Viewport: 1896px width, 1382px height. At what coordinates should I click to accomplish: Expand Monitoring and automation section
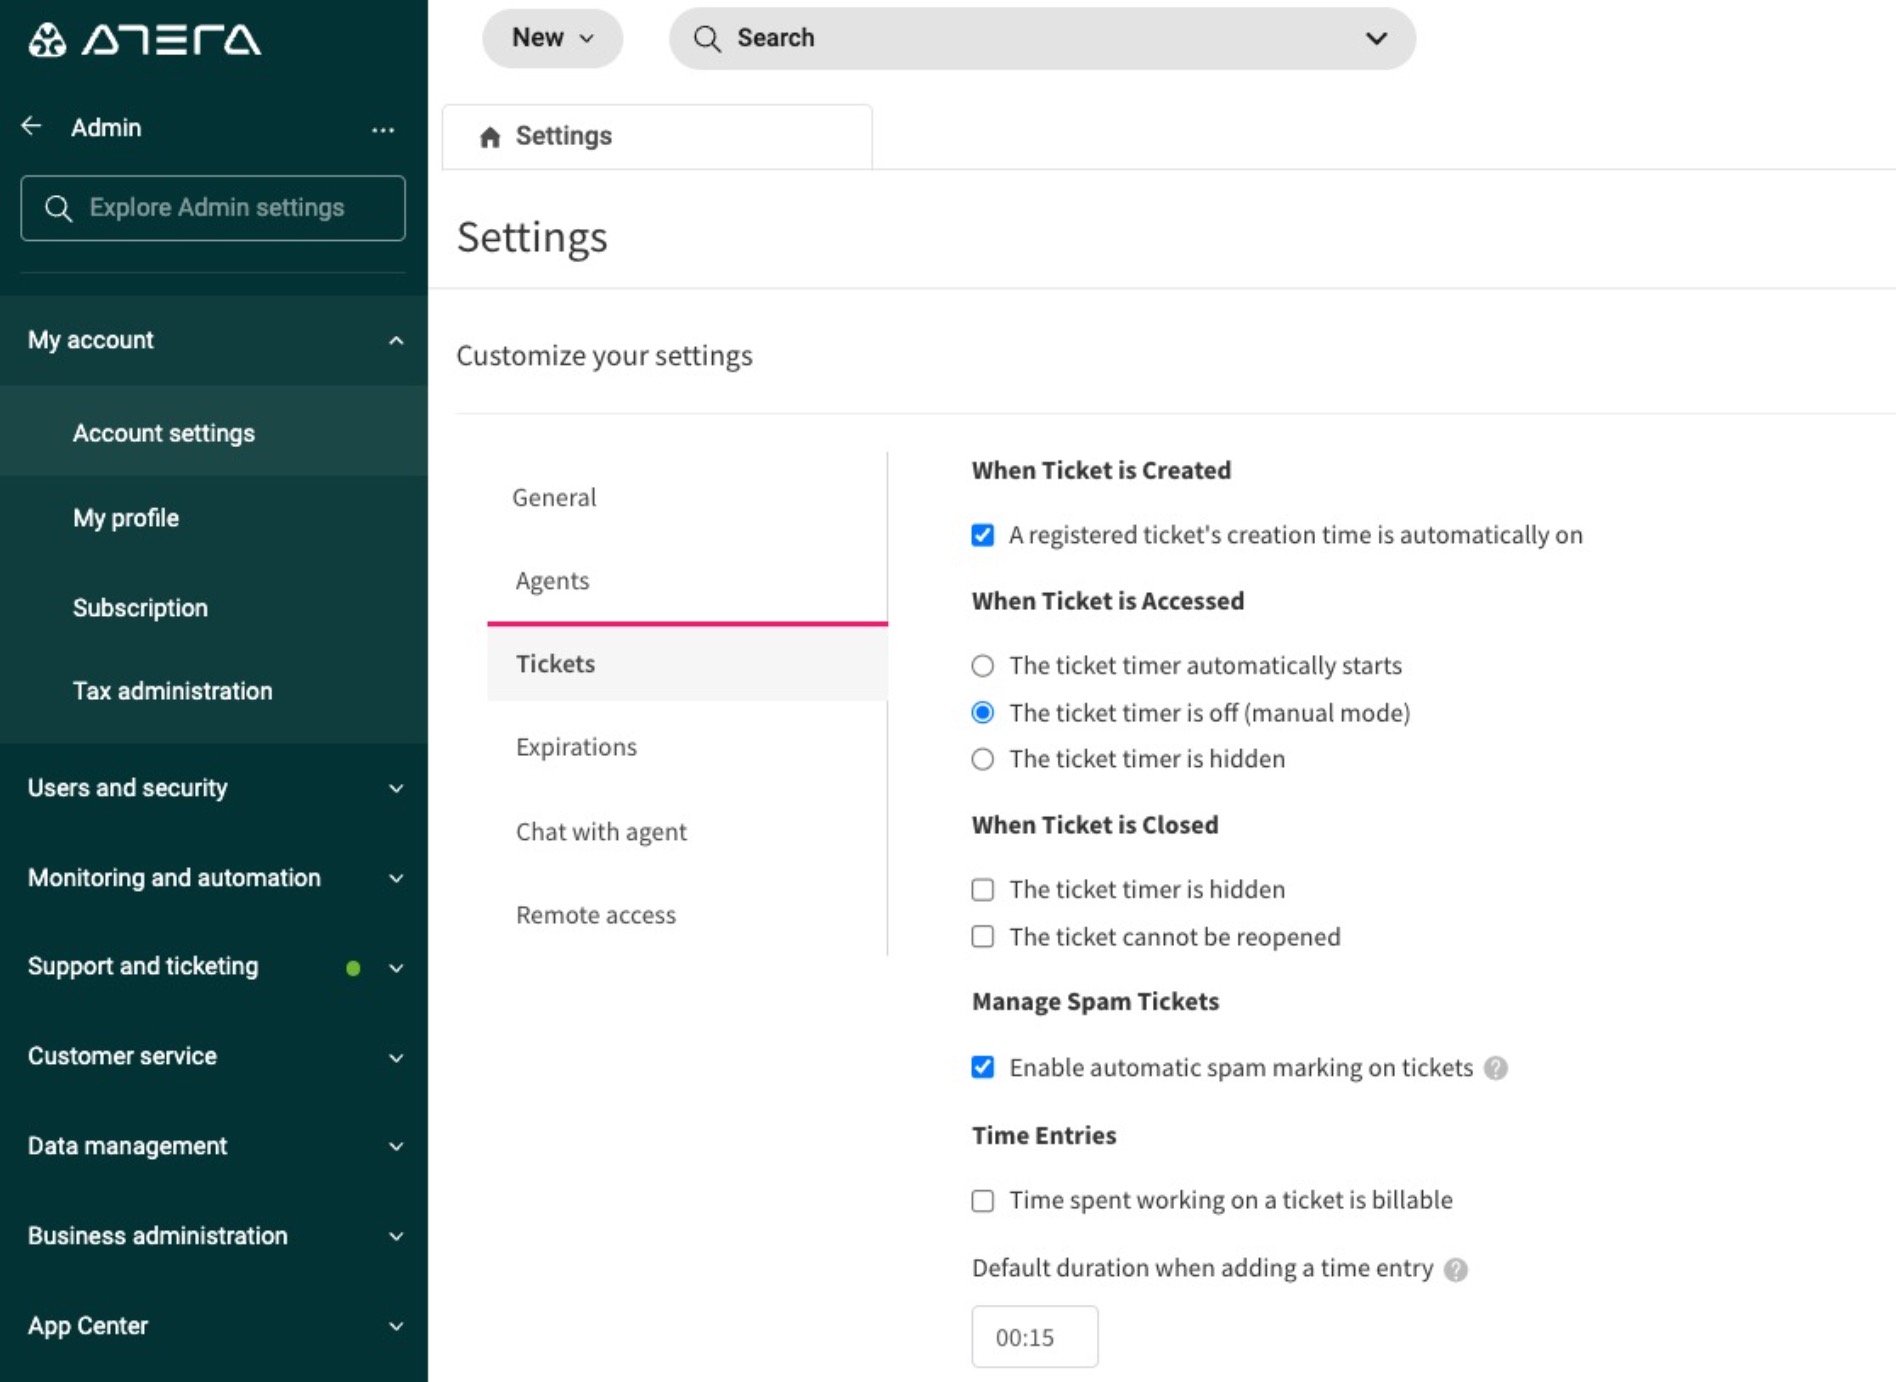tap(213, 878)
